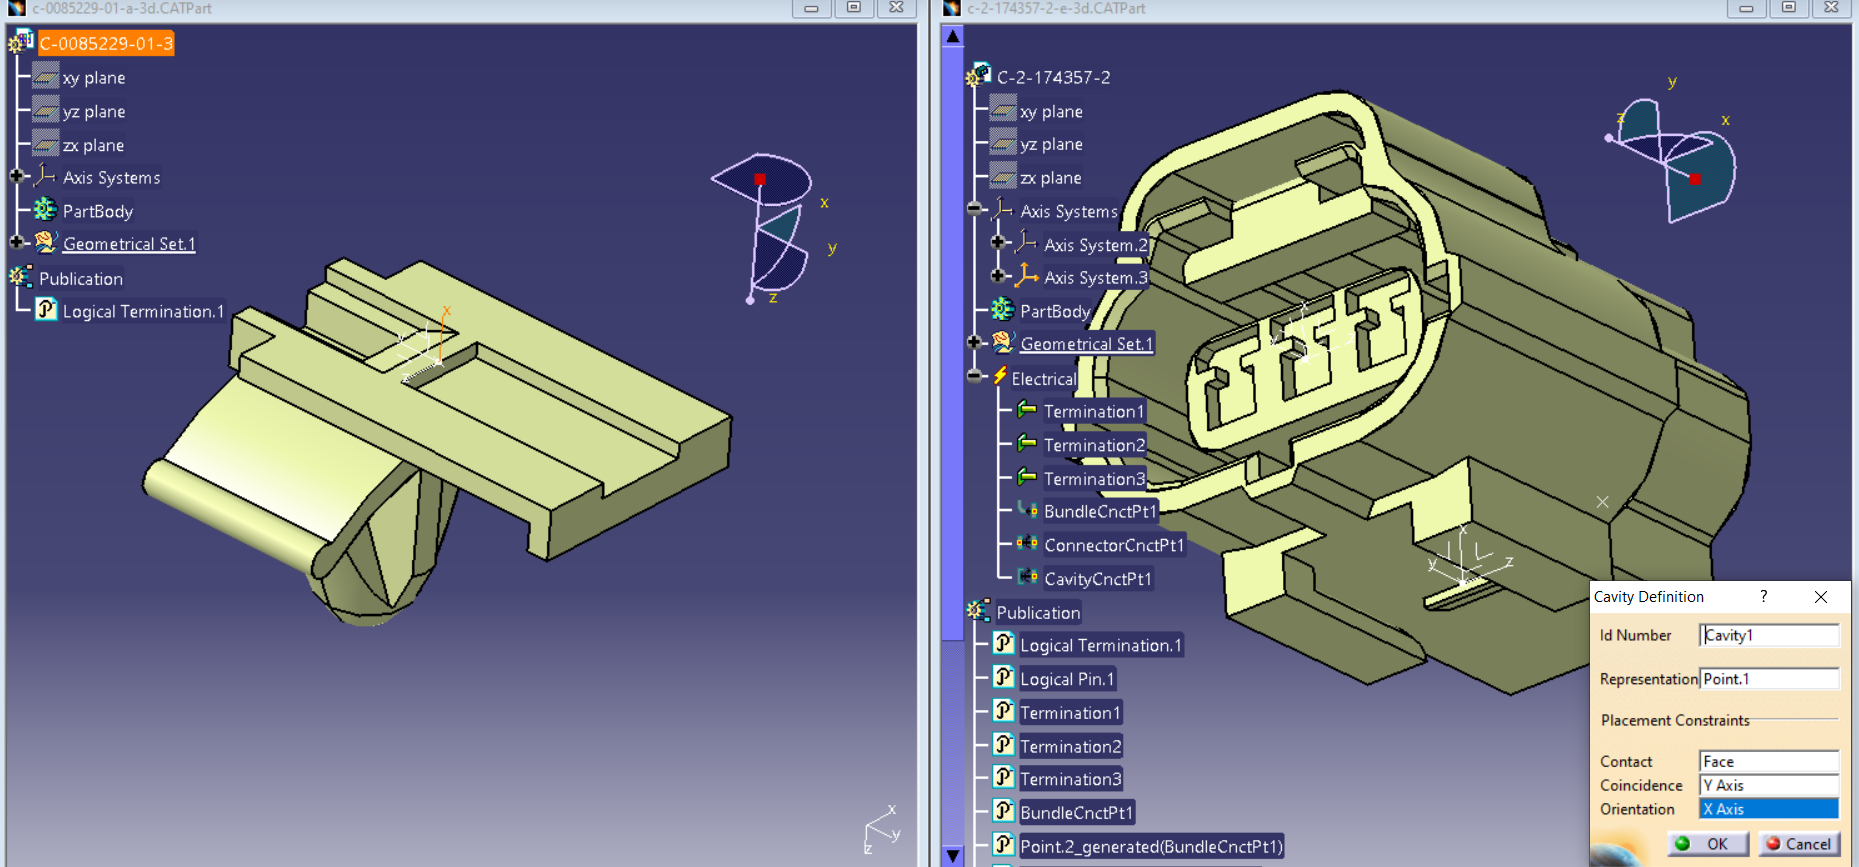
Task: Click the CavityCnctPt1 icon in tree
Action: point(1027,577)
